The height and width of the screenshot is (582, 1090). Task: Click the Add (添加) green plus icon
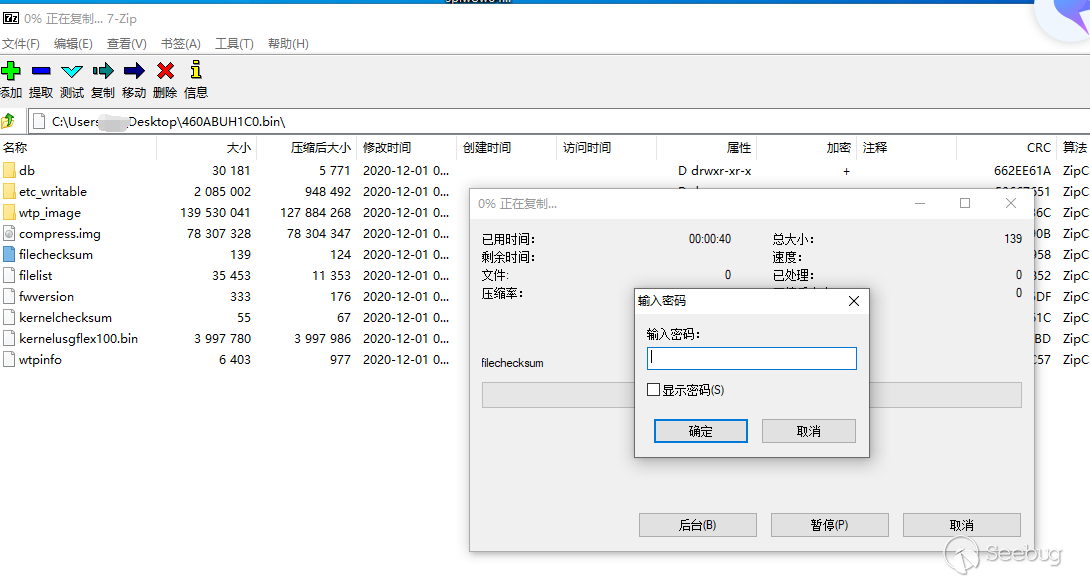click(x=11, y=71)
